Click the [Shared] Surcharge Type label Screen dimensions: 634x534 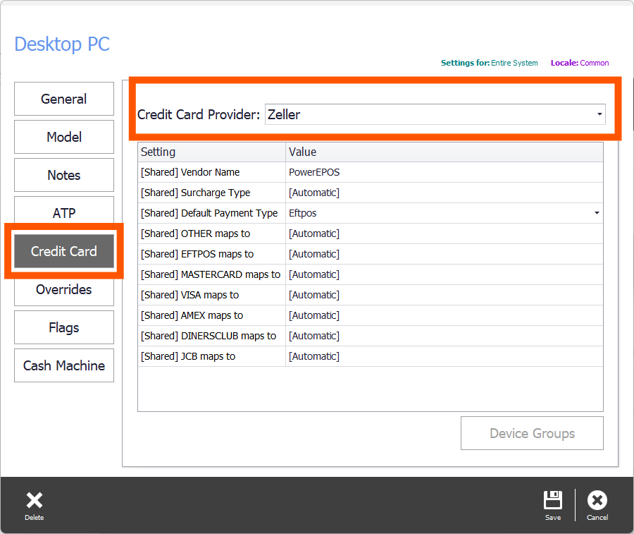click(195, 193)
